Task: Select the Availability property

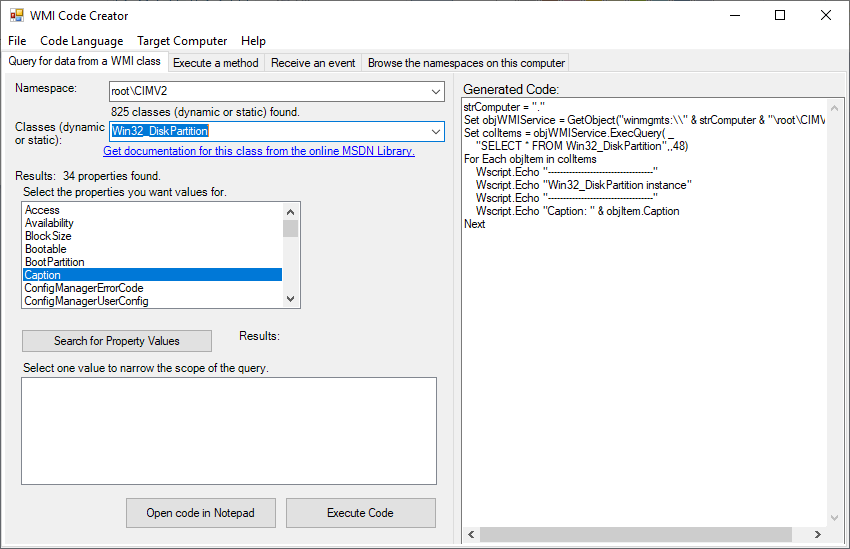Action: tap(152, 223)
